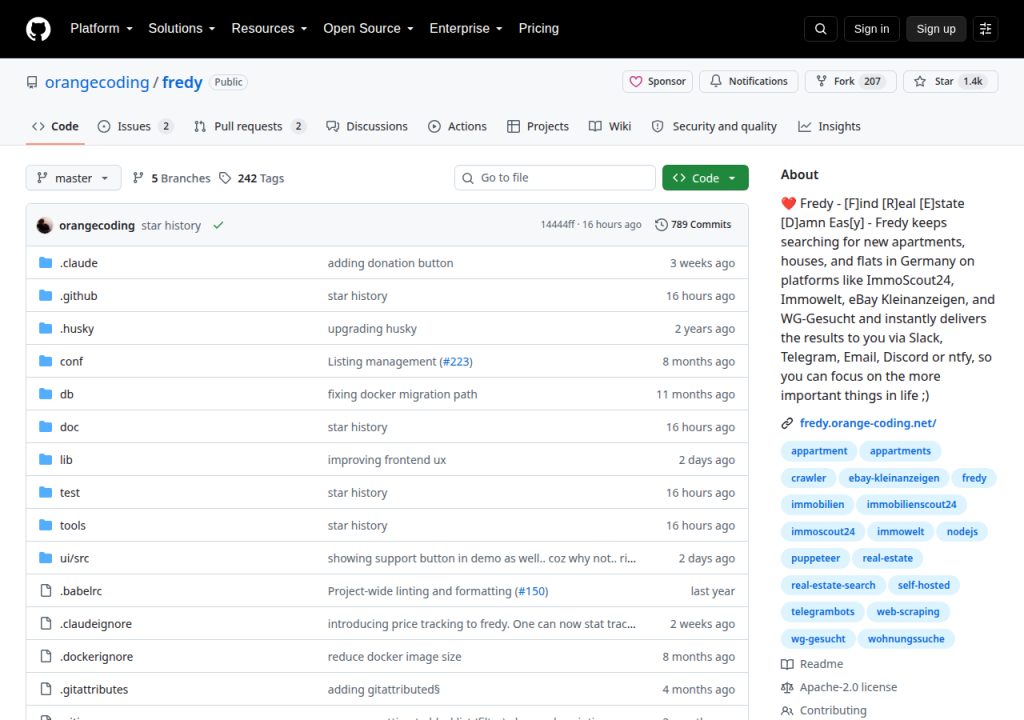Open pull request #150 link
The height and width of the screenshot is (720, 1024).
[532, 591]
